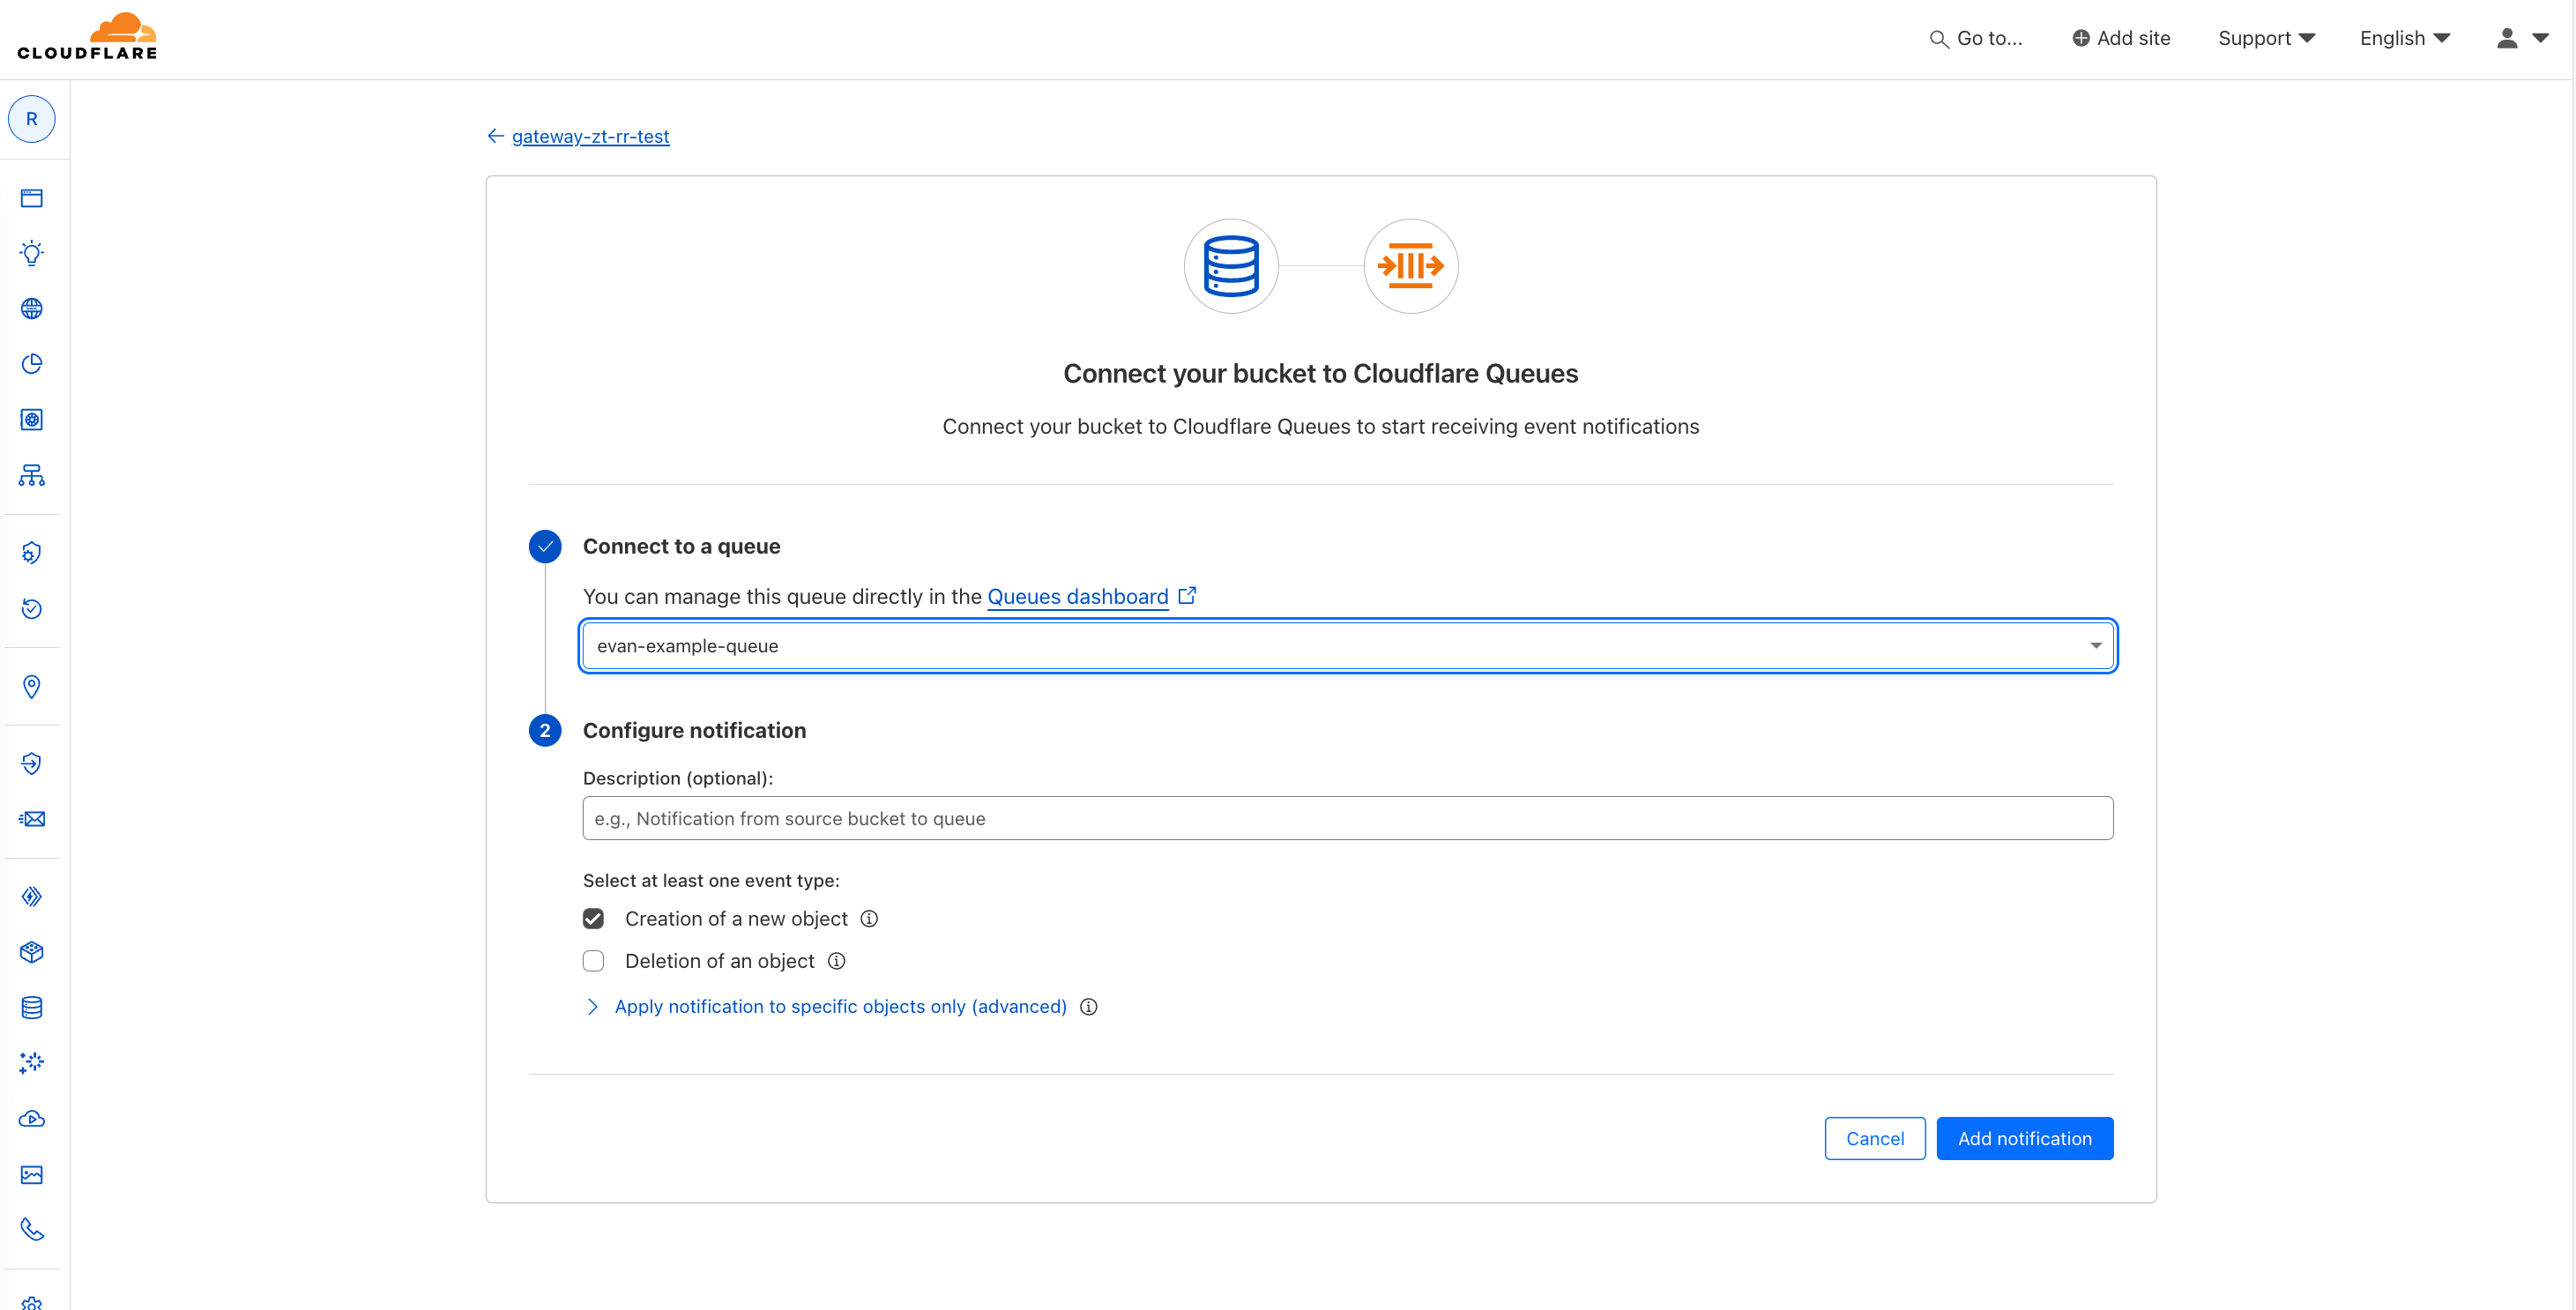Open the user account menu

pyautogui.click(x=2521, y=38)
